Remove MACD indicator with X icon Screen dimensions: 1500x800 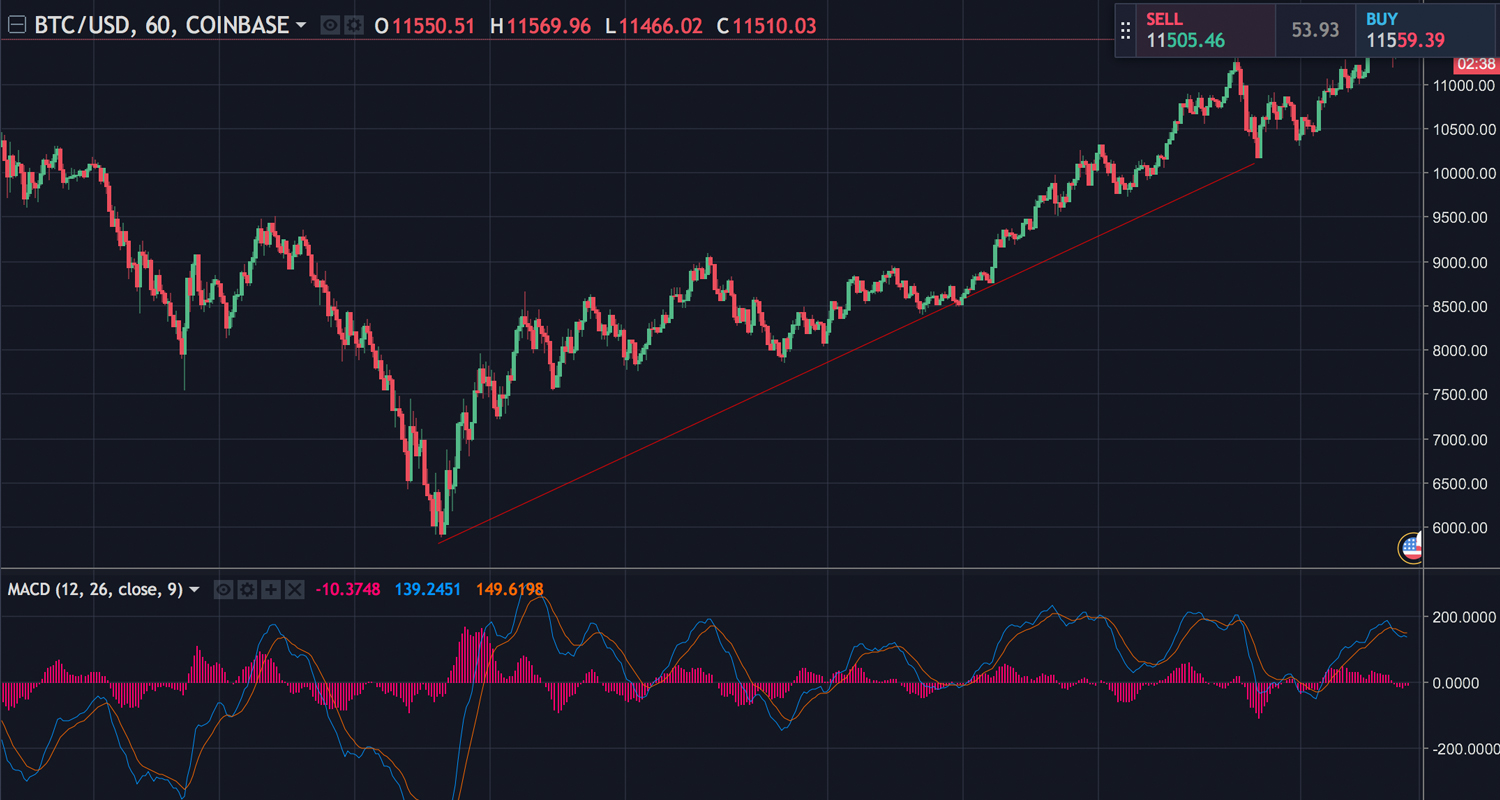click(294, 590)
